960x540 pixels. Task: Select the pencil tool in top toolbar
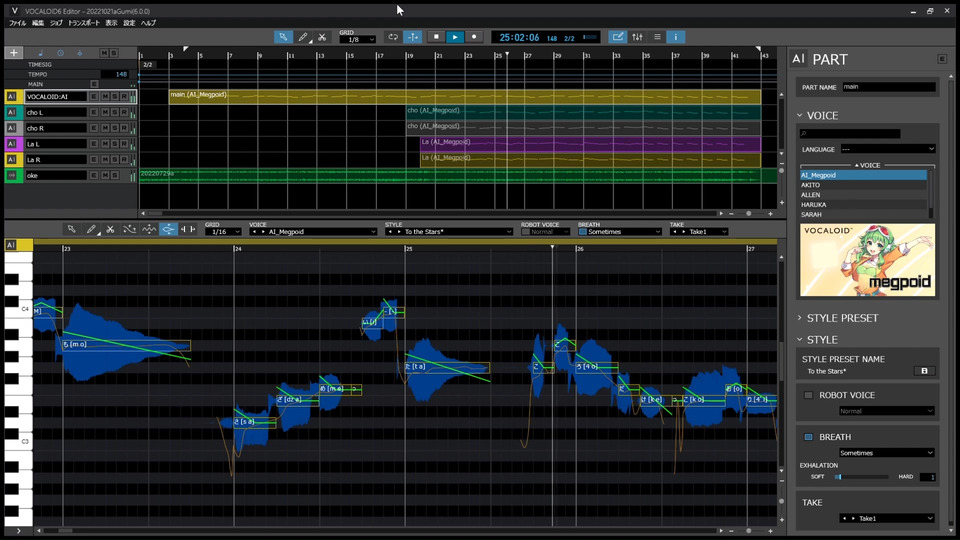tap(303, 37)
